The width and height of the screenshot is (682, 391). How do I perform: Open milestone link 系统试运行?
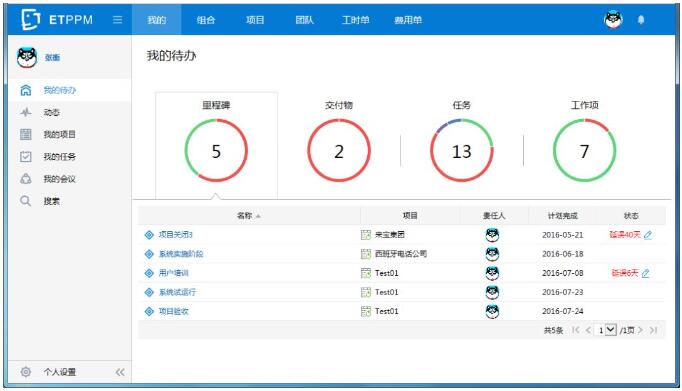coord(177,292)
